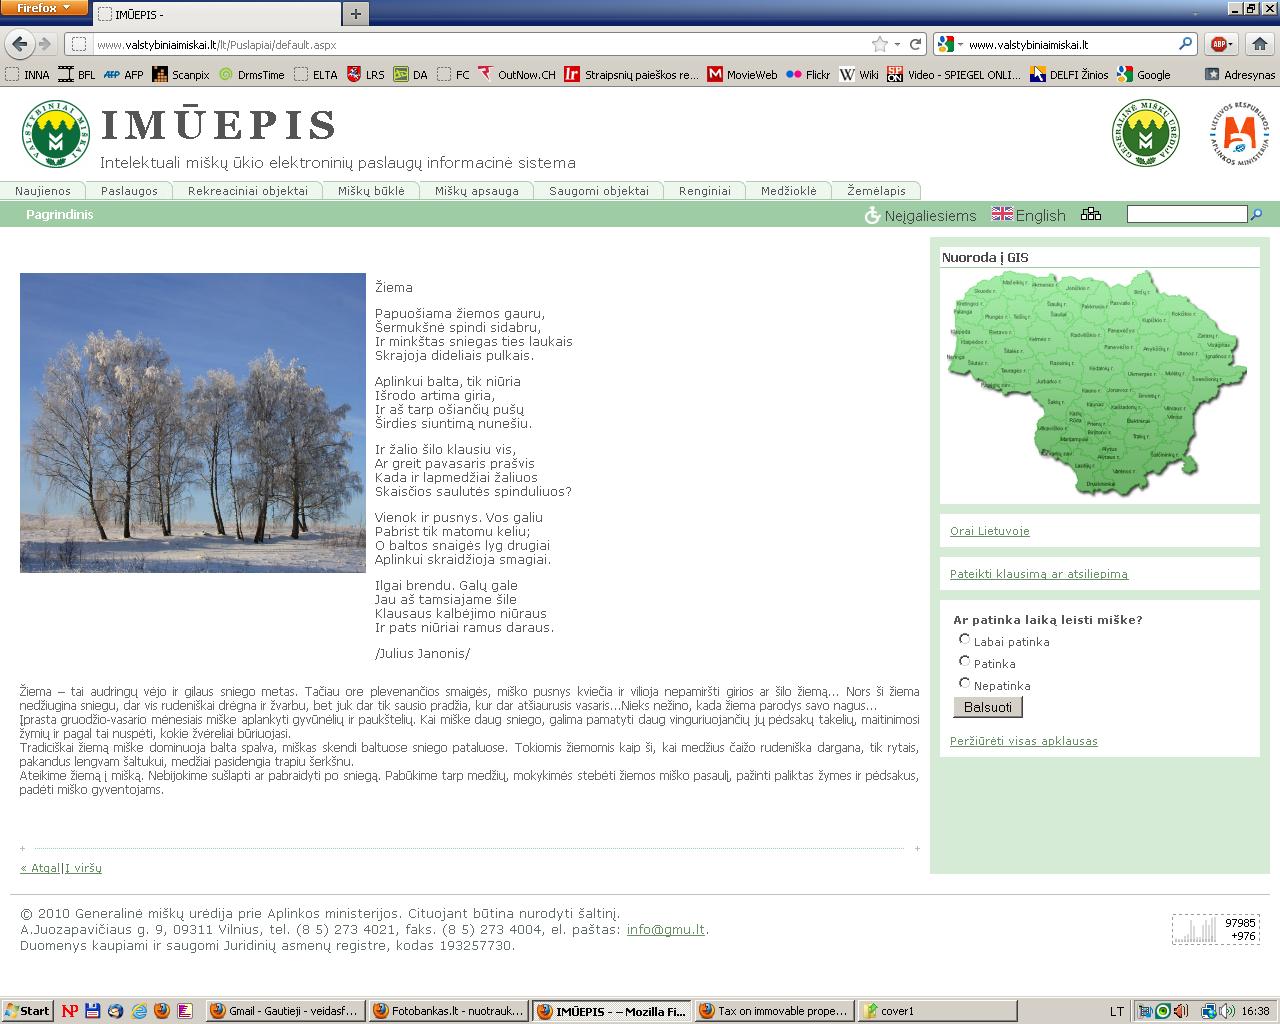Open a new tab with the plus button
Viewport: 1280px width, 1024px height.
pyautogui.click(x=355, y=14)
